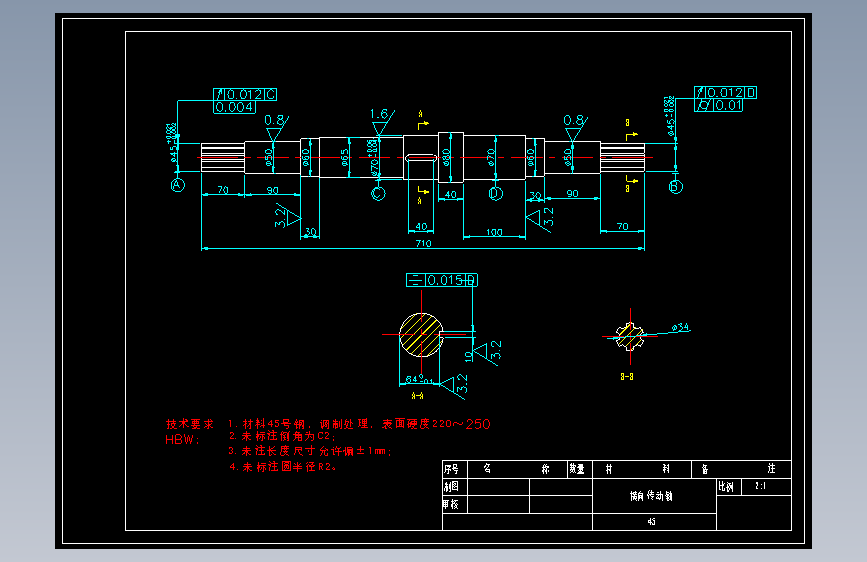Image resolution: width=867 pixels, height=562 pixels.
Task: Click the '比例' title block label
Action: click(x=725, y=487)
